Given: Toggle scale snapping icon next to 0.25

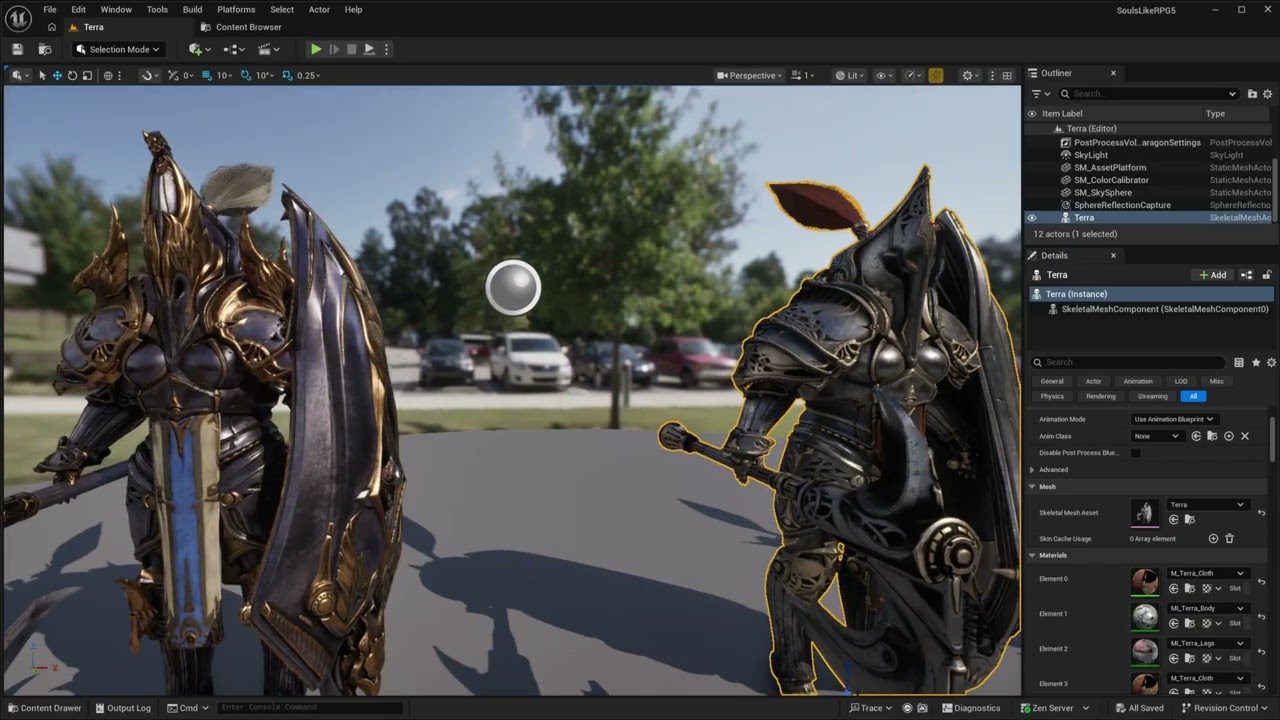Looking at the screenshot, I should point(287,75).
